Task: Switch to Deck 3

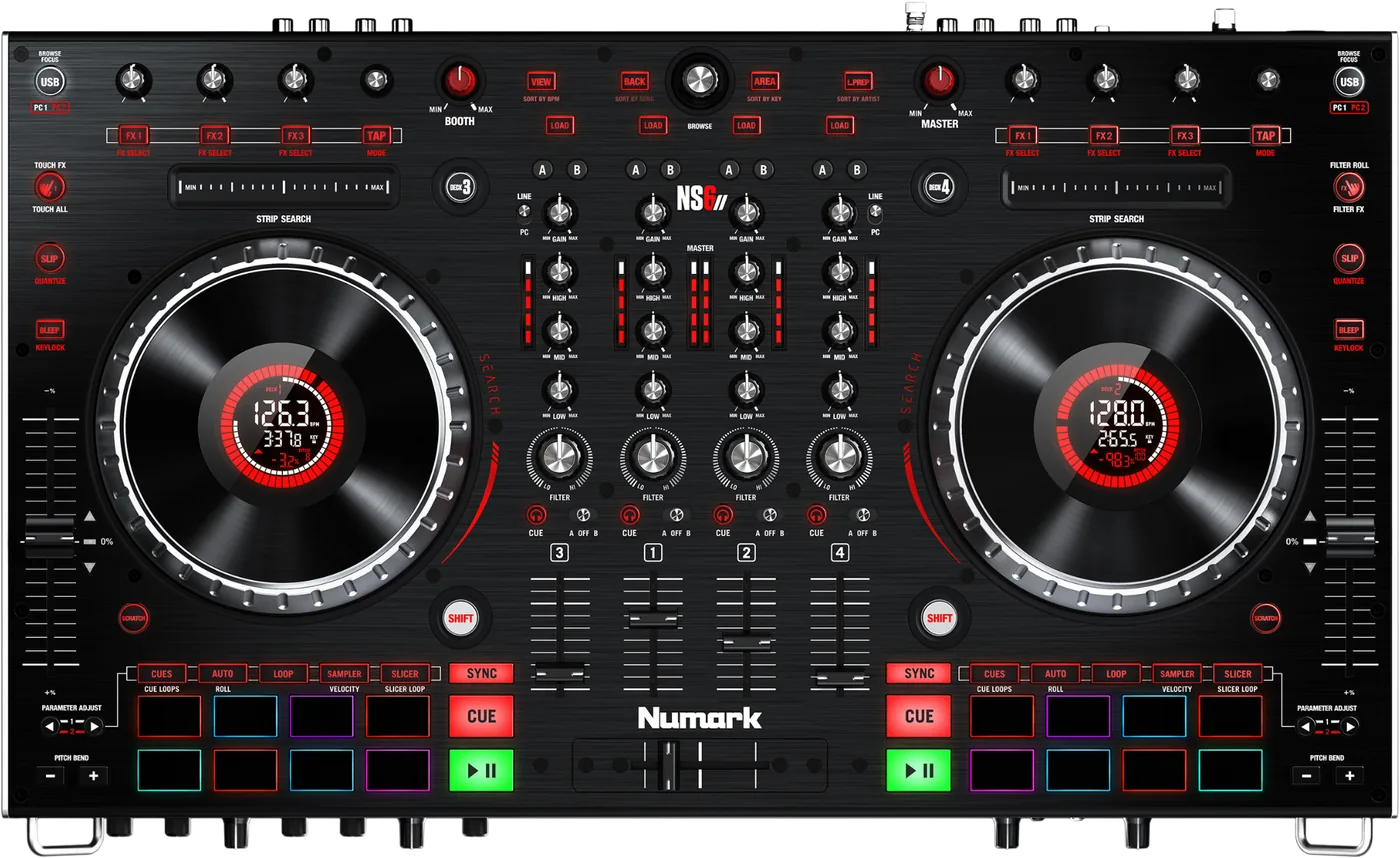Action: (x=459, y=186)
